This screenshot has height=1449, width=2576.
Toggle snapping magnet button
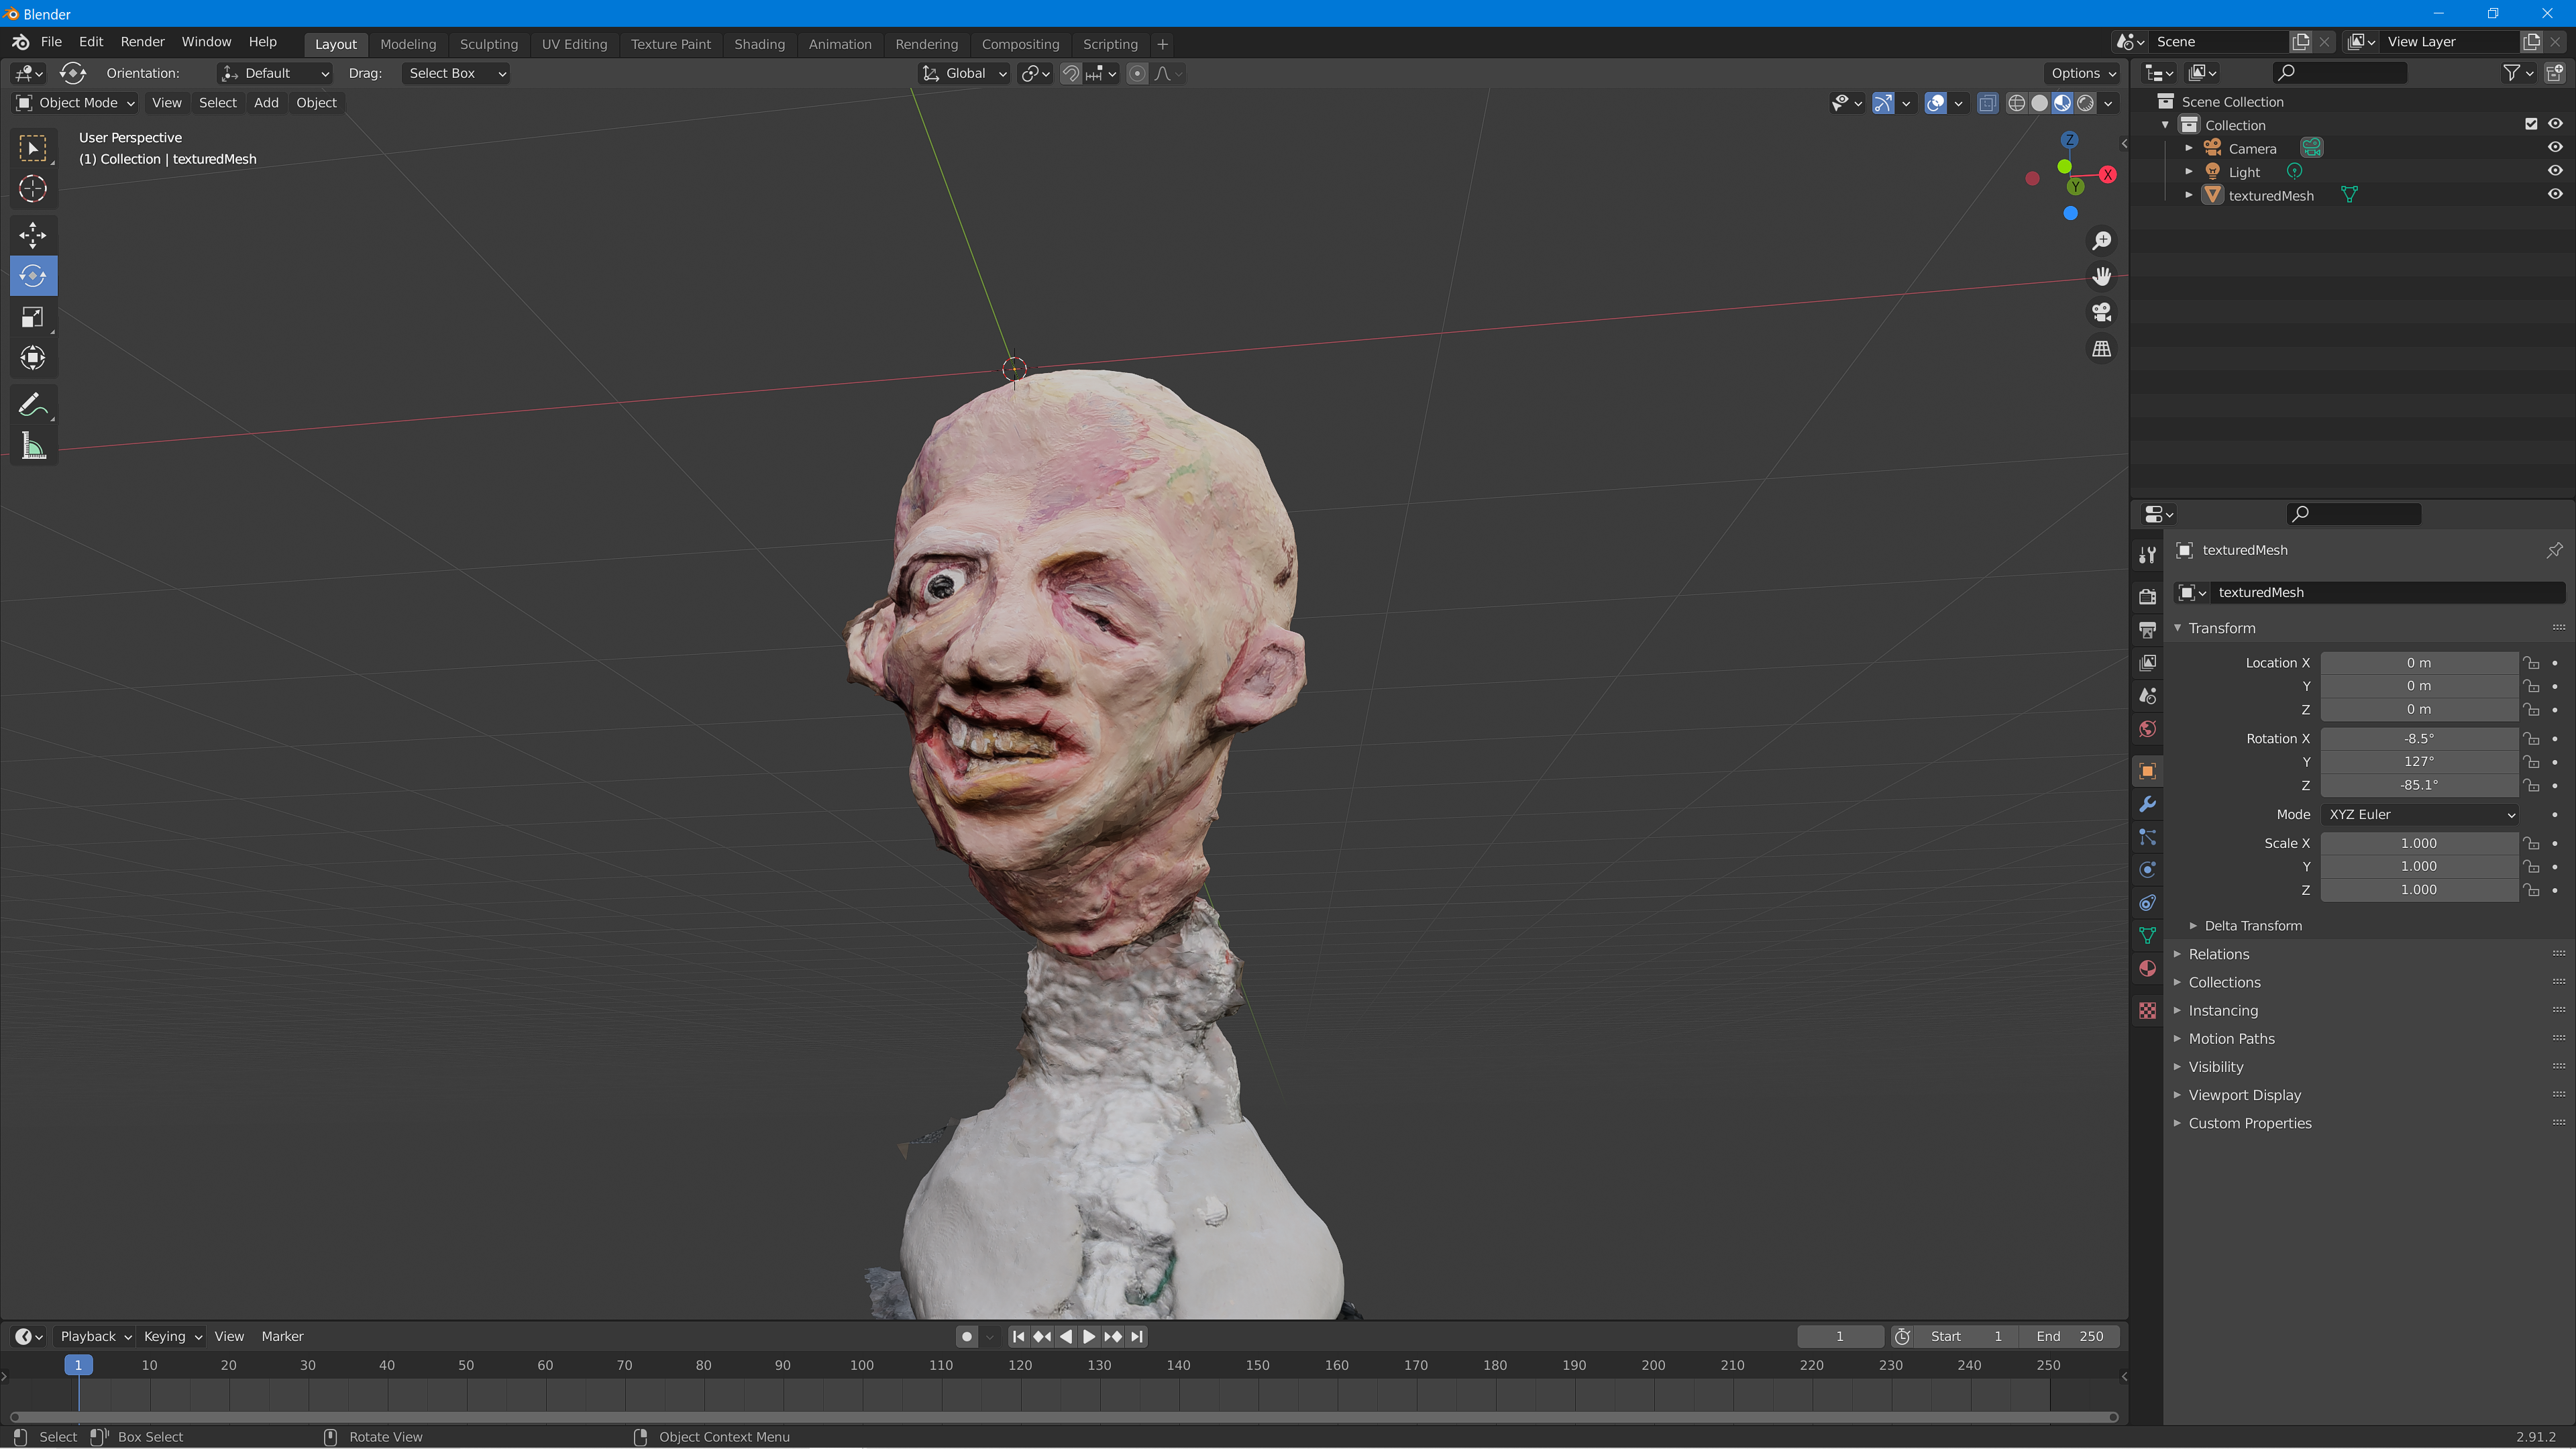click(1070, 73)
